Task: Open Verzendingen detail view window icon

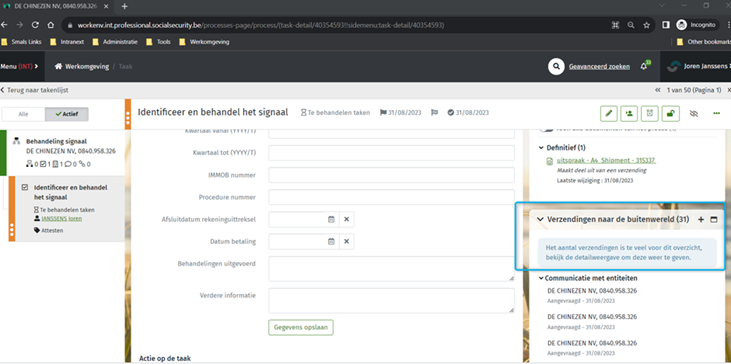Action: [713, 219]
